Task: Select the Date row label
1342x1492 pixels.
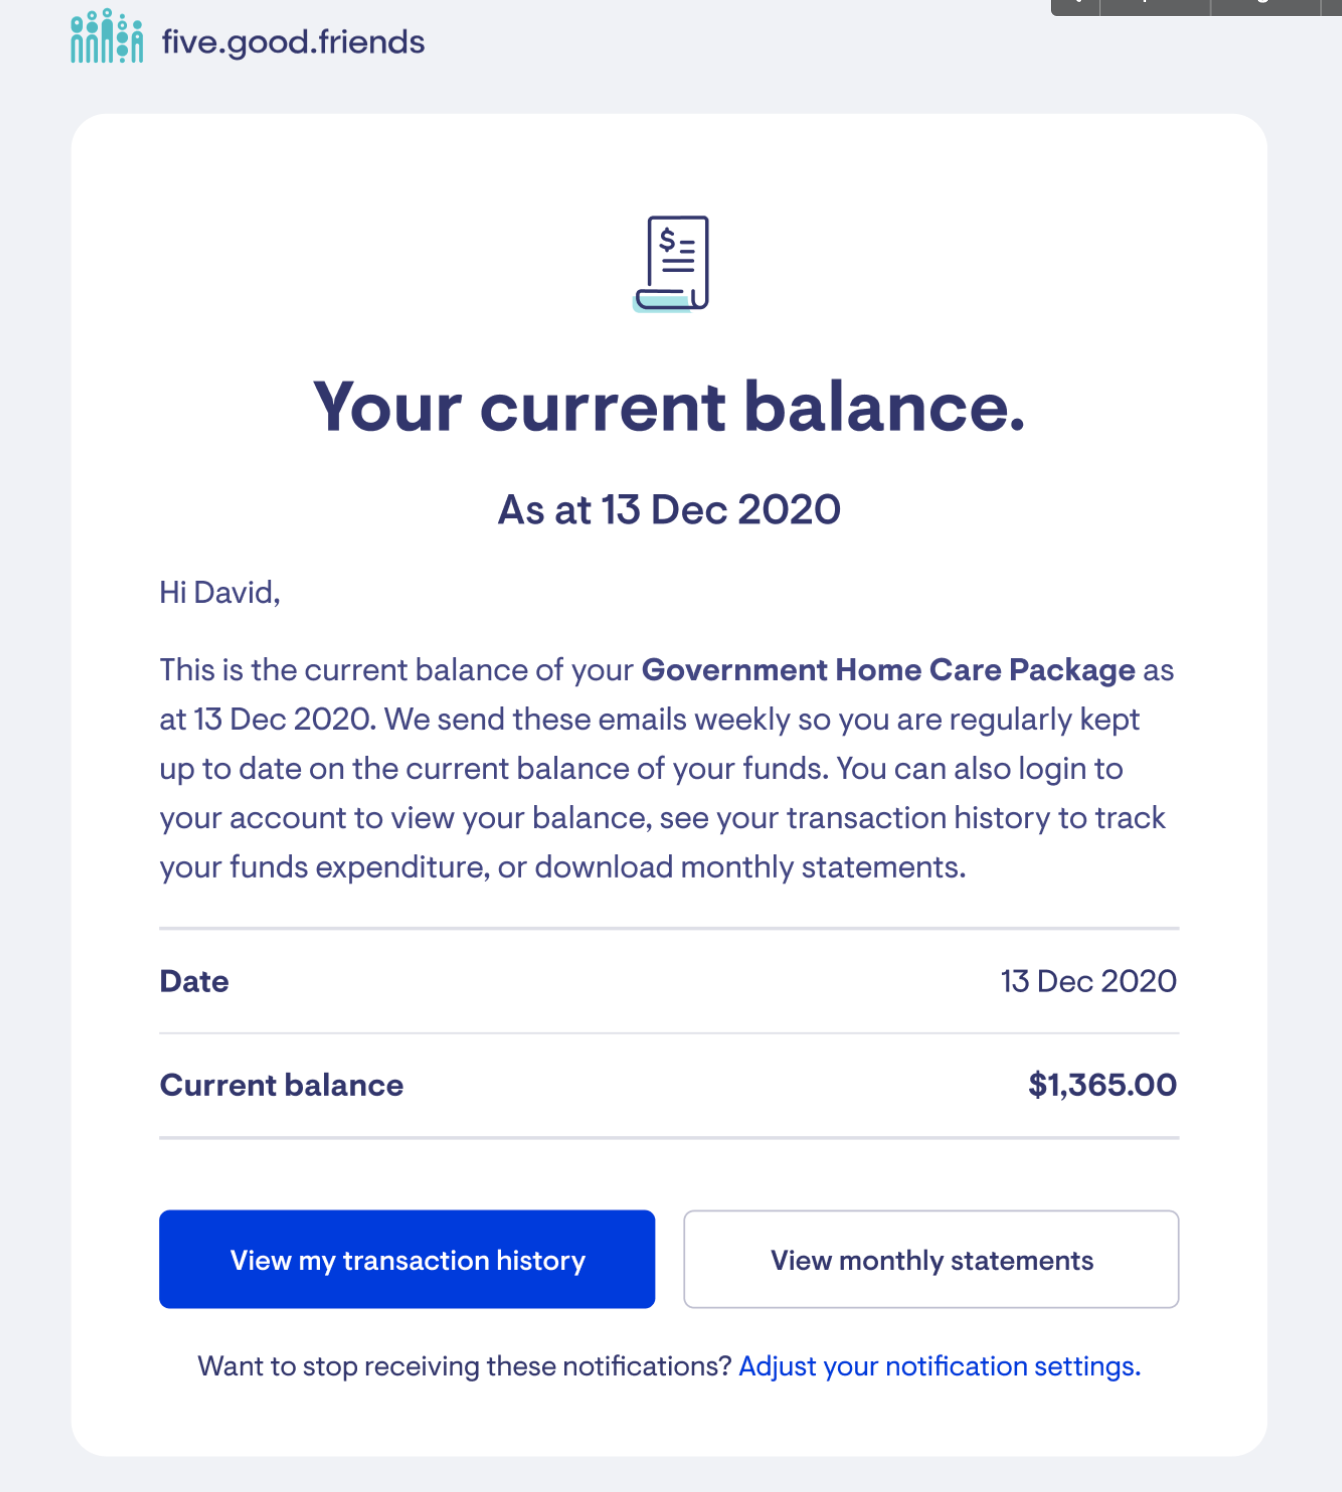Action: click(x=194, y=981)
